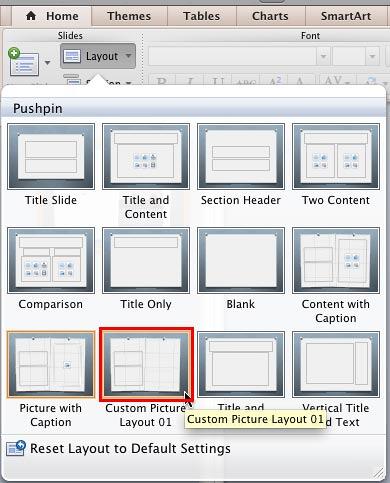The image size is (390, 483).
Task: Click the Layout button's slide icon
Action: [x=72, y=56]
